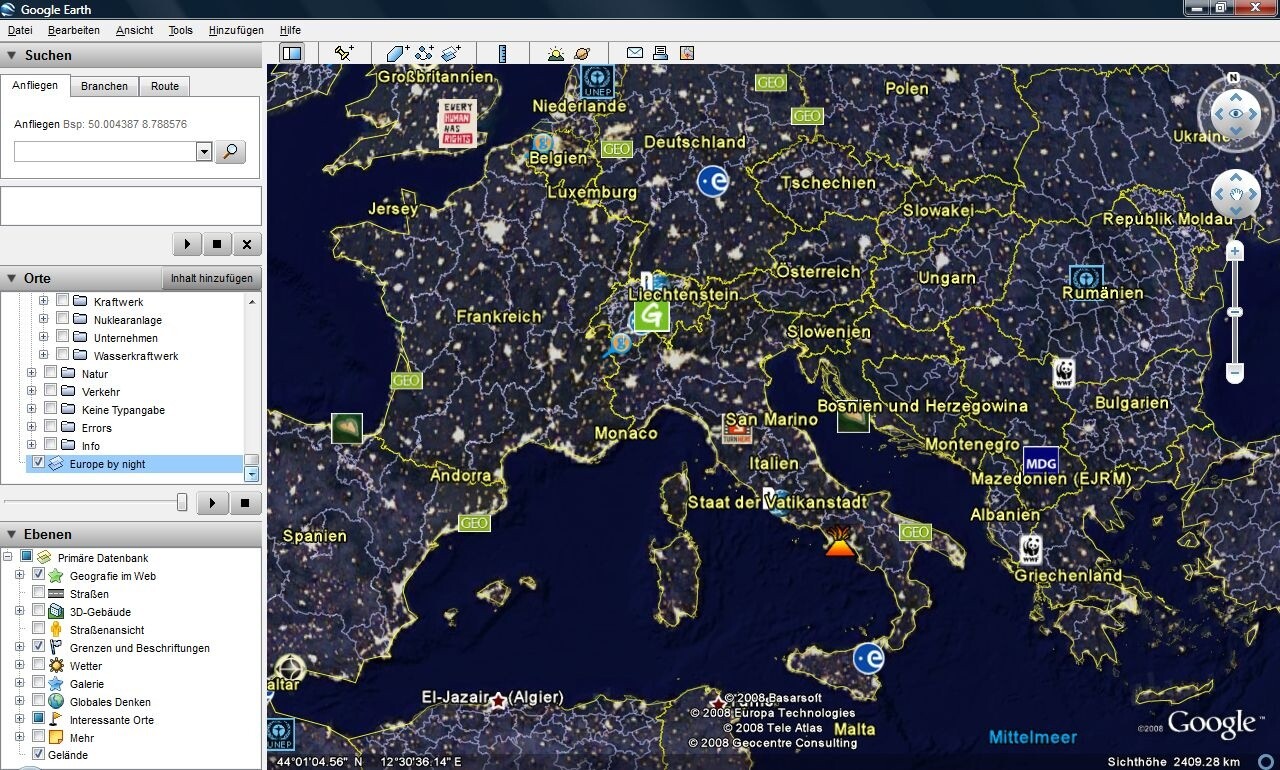Uncheck the Europe by night overlay
The height and width of the screenshot is (770, 1280).
pyautogui.click(x=39, y=463)
